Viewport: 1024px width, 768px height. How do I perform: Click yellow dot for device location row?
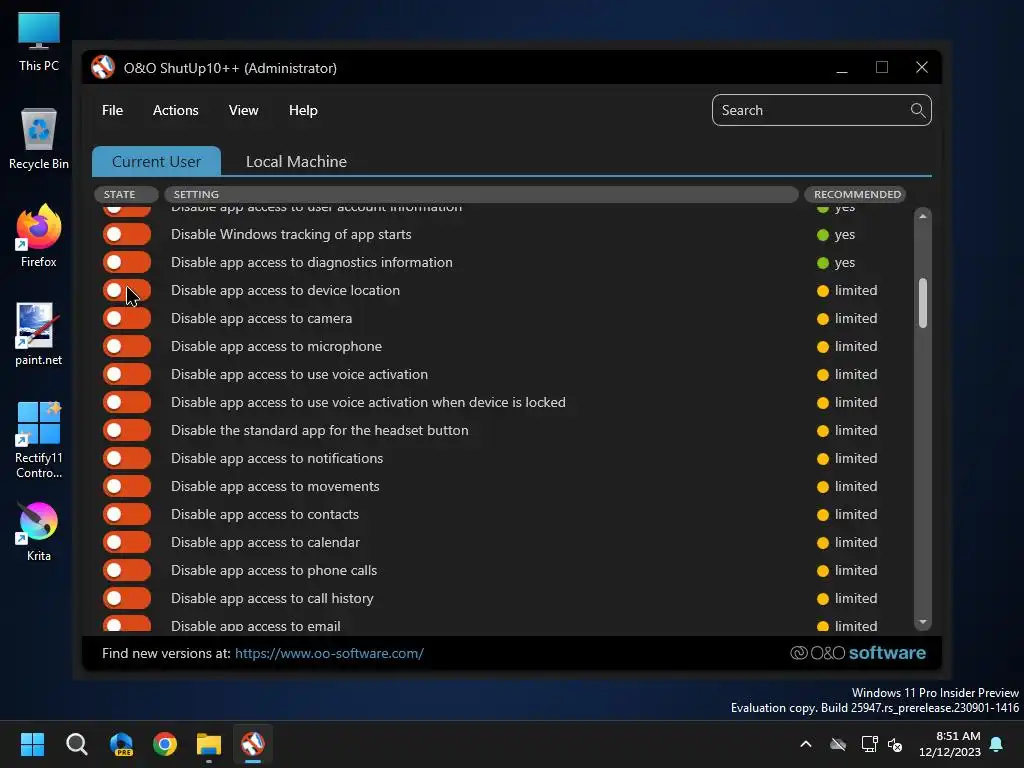tap(823, 291)
